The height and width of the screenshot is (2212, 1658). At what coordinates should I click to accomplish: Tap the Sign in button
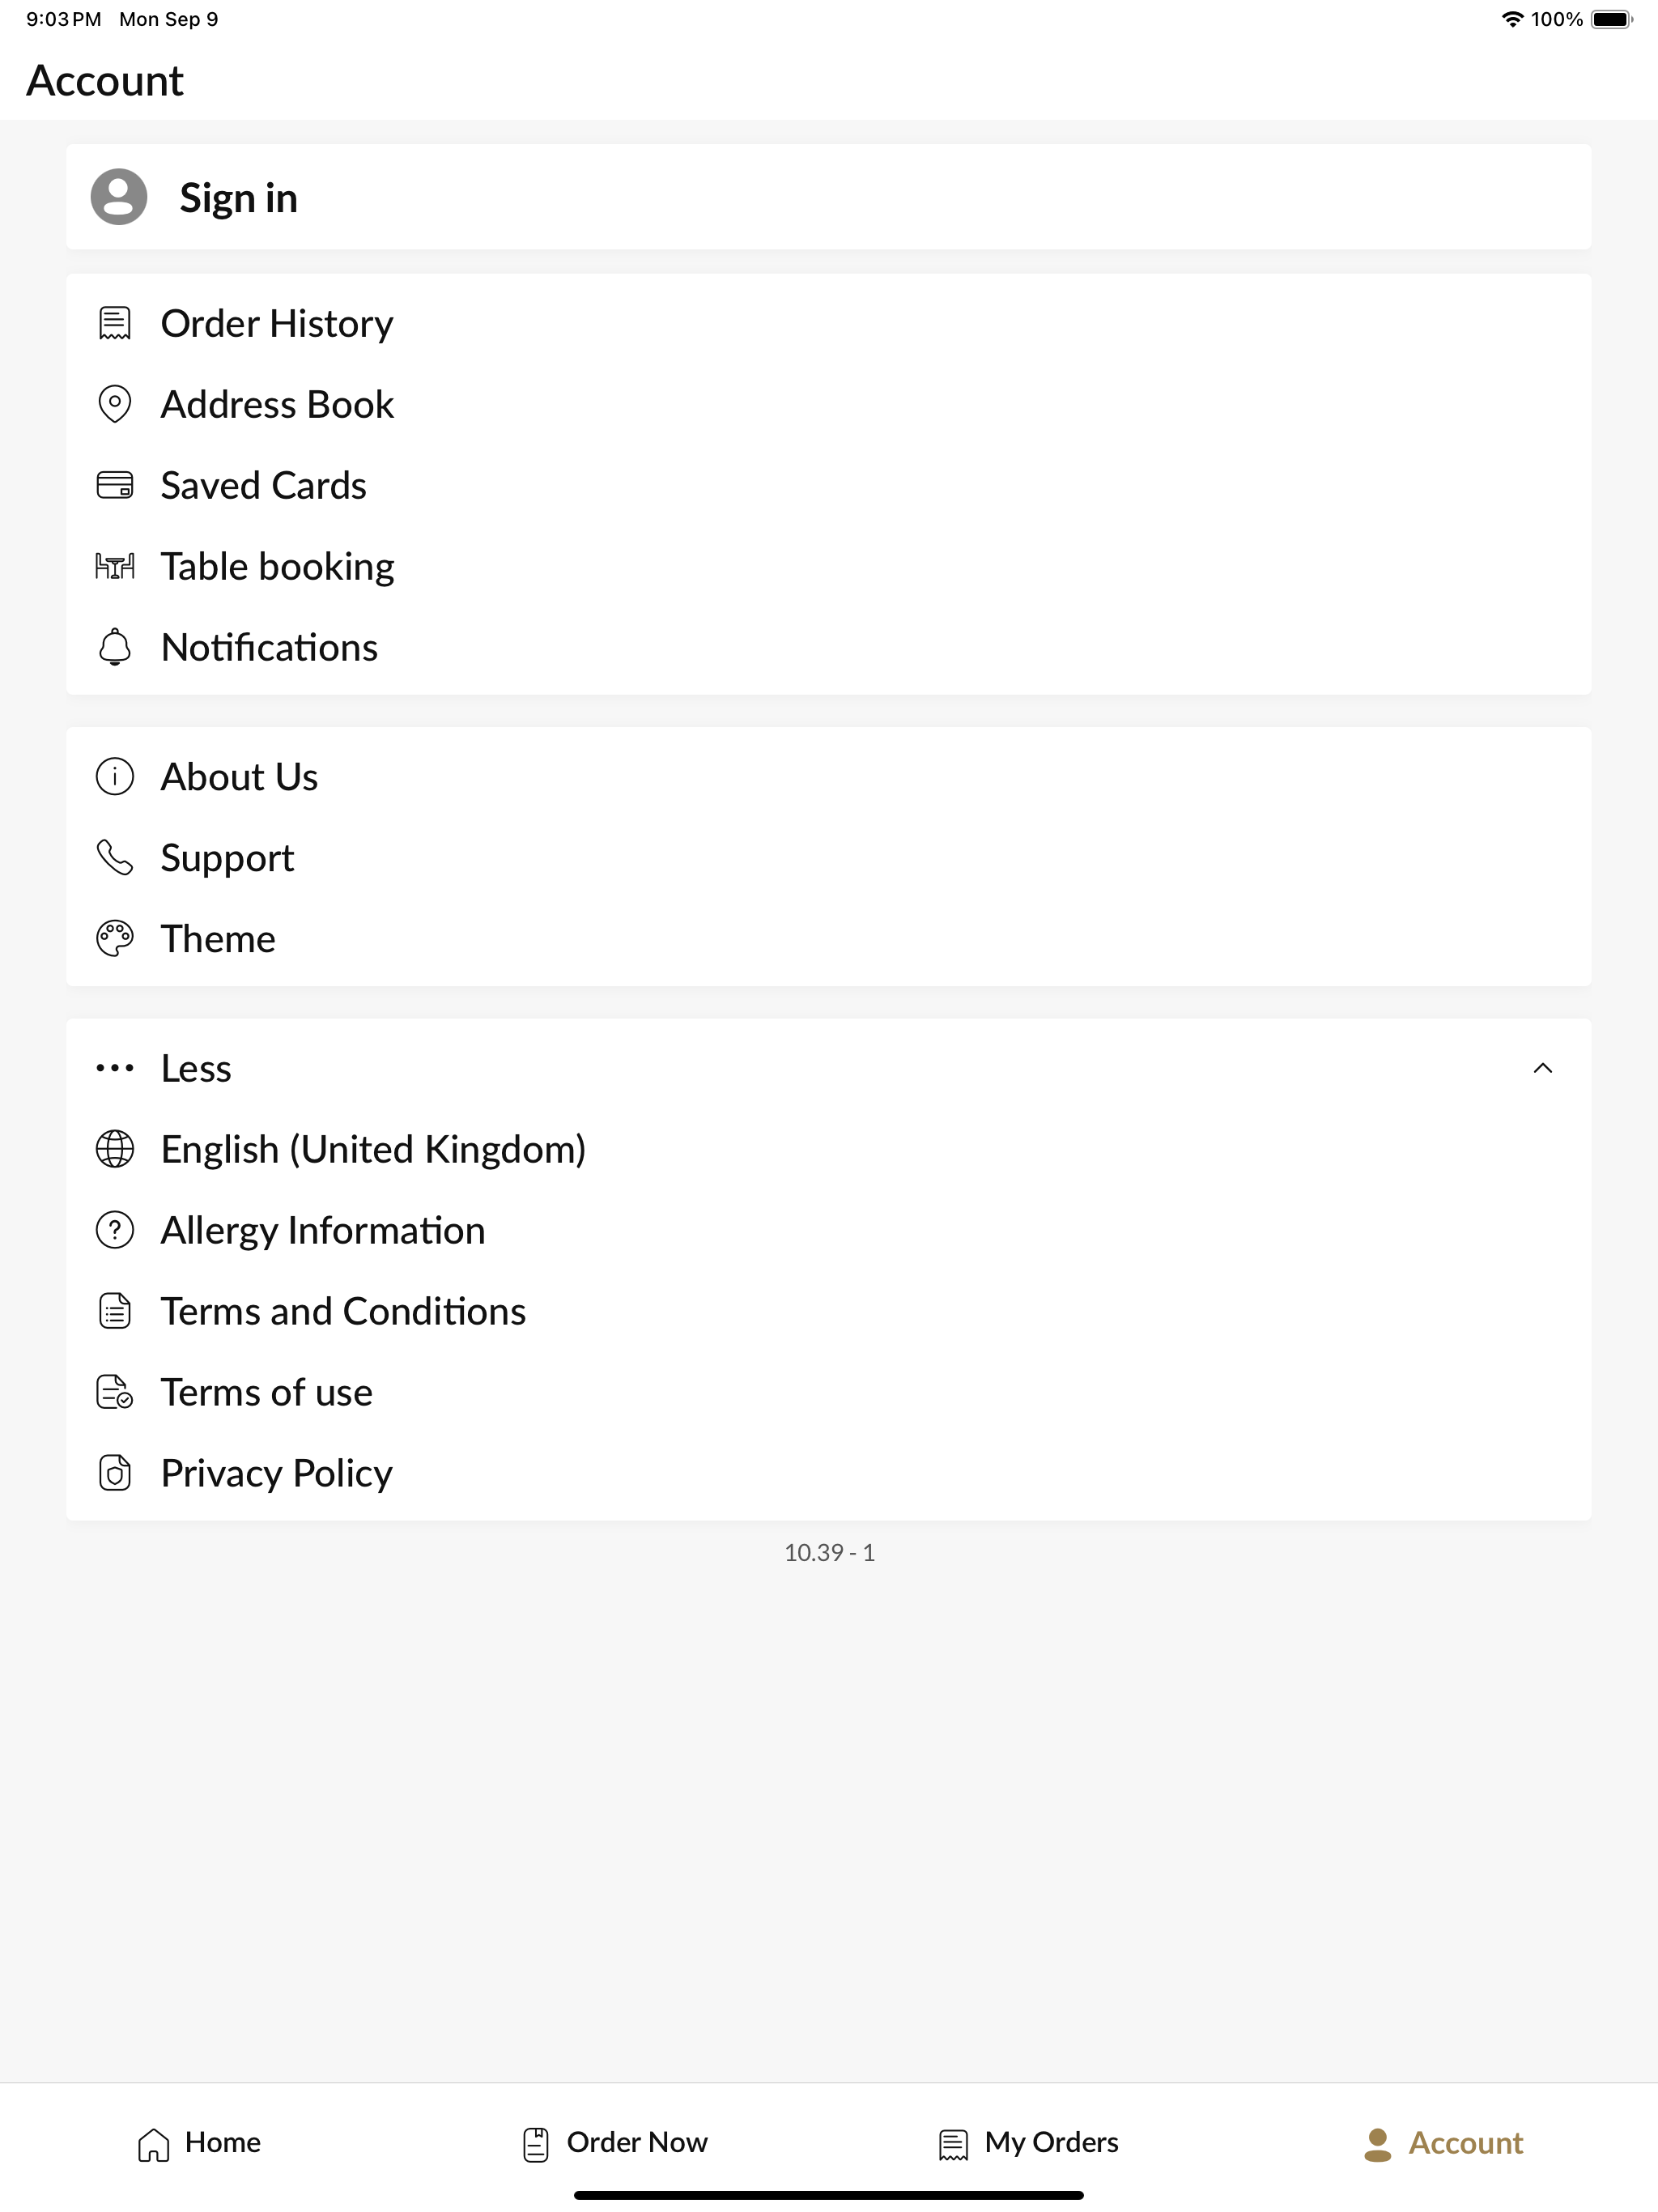point(828,197)
